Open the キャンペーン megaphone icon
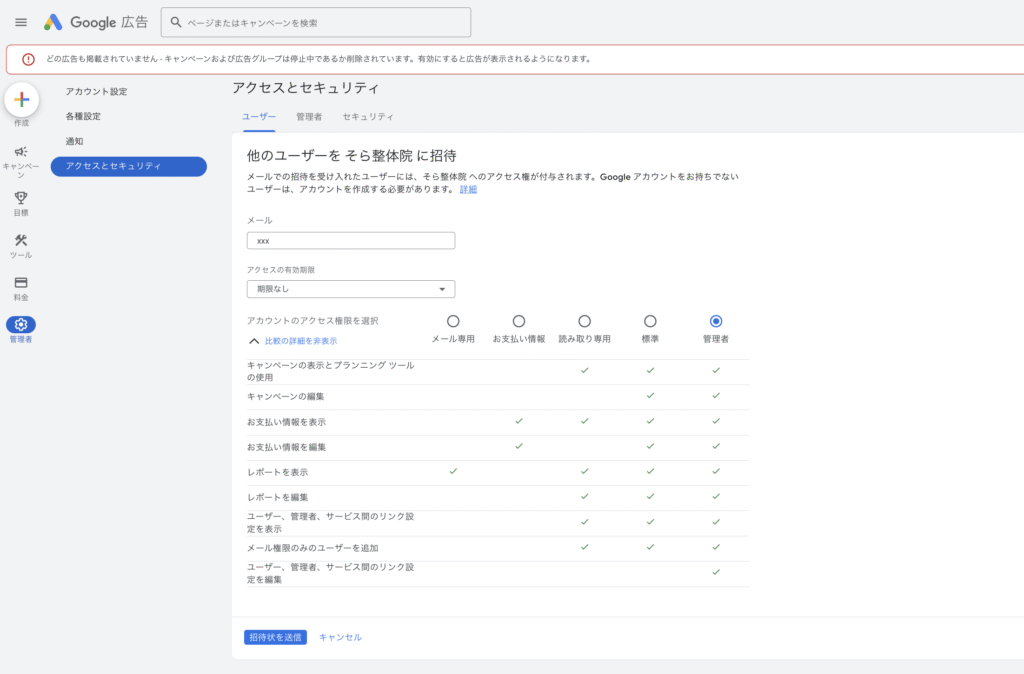The width and height of the screenshot is (1024, 674). 21,151
